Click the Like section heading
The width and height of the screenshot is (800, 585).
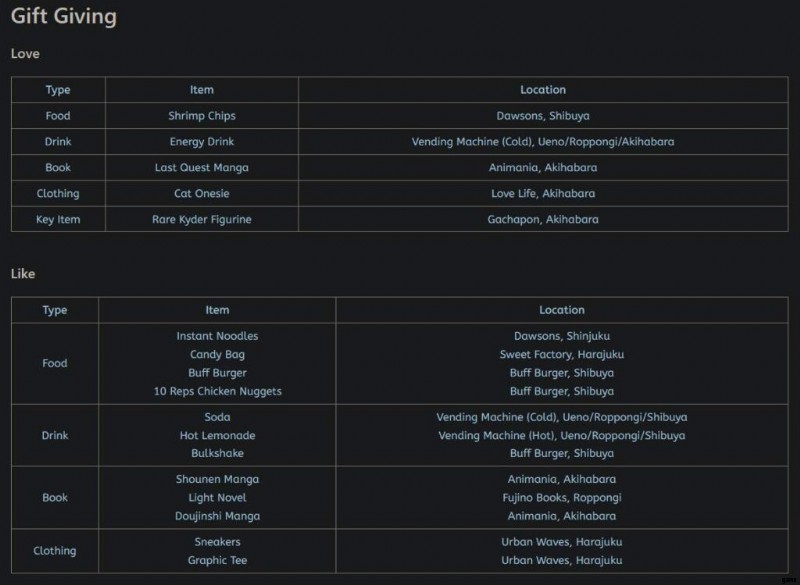coord(24,273)
